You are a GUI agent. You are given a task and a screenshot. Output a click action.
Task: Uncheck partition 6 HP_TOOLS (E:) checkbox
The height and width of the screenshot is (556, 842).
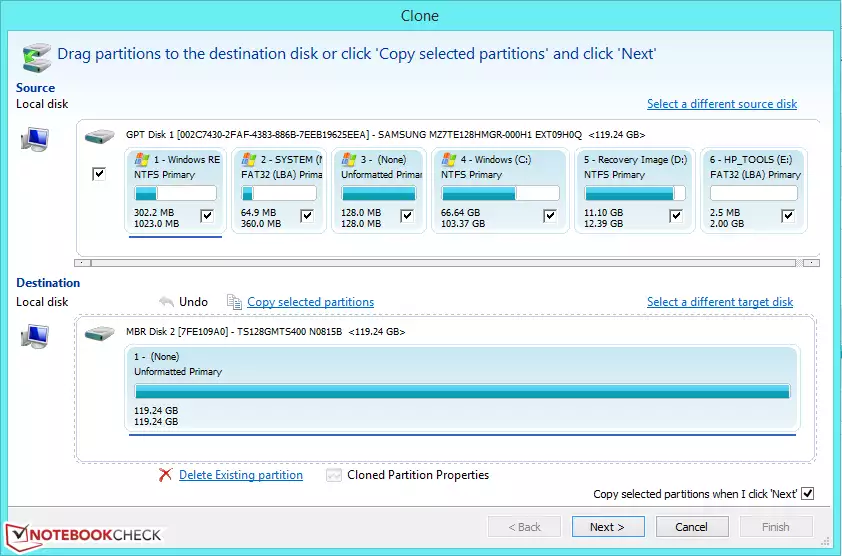pyautogui.click(x=788, y=216)
